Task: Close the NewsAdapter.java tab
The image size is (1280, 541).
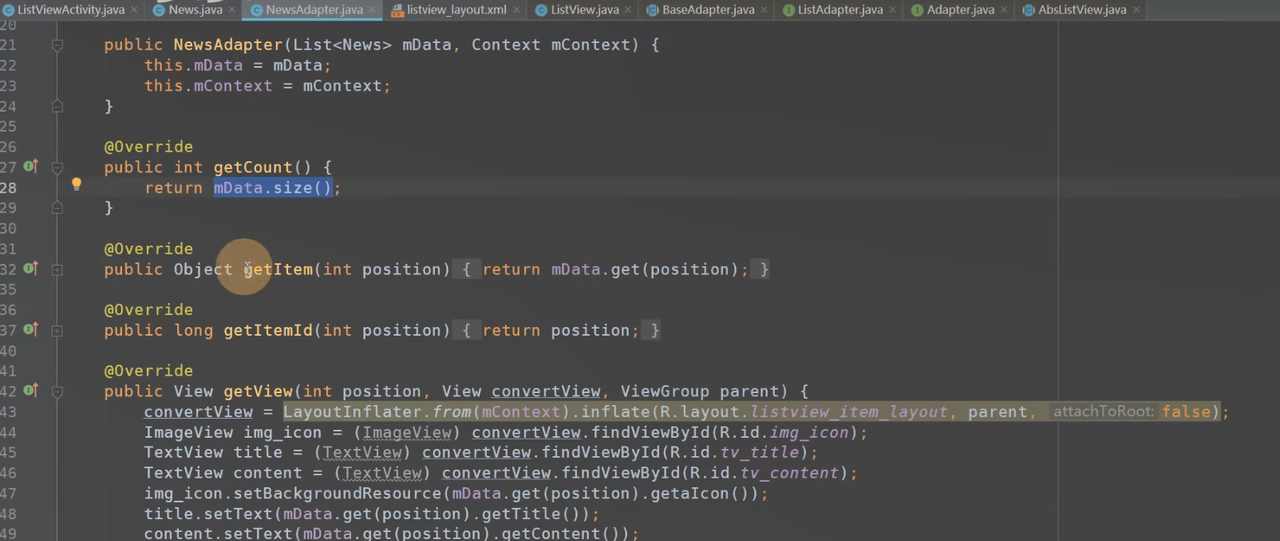Action: coord(373,10)
